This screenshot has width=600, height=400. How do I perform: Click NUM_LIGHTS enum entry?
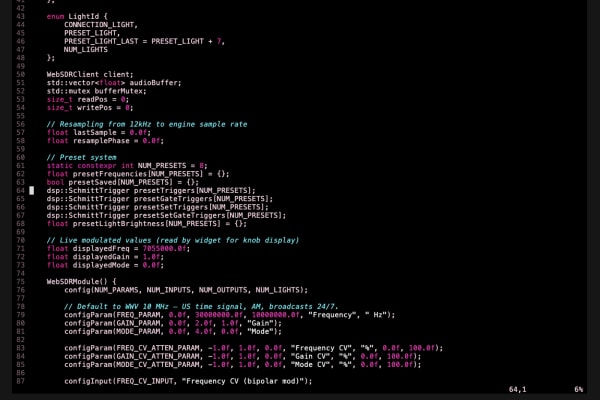tap(86, 50)
